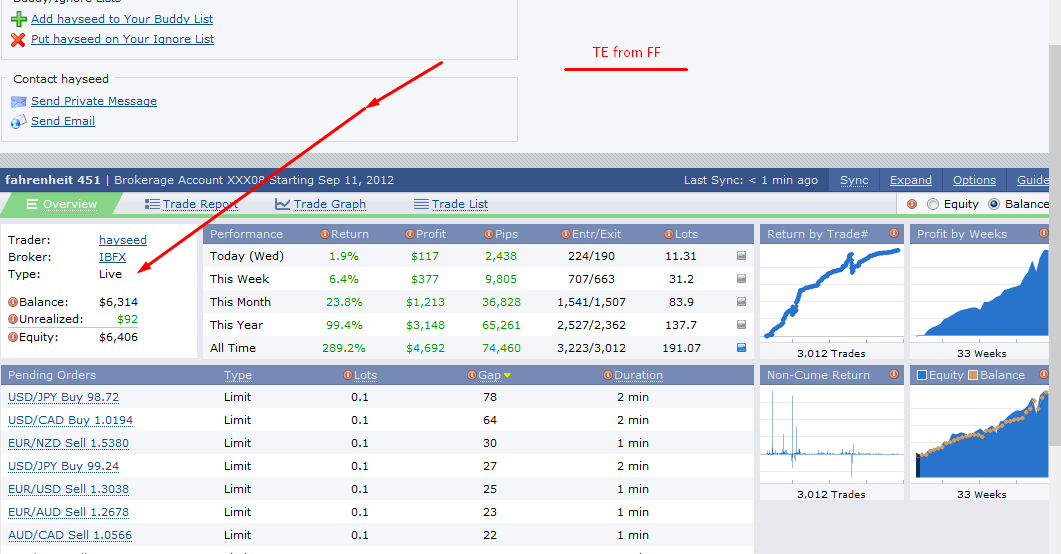The width and height of the screenshot is (1061, 554).
Task: Select the Balance radio button
Action: coord(993,204)
